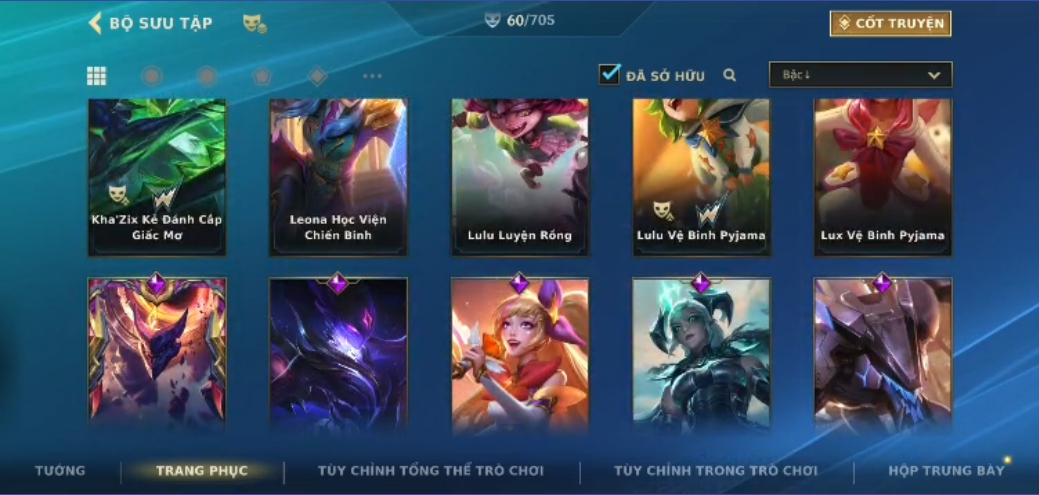This screenshot has width=1039, height=495.
Task: Open the theater masks icon beside Bộ Sưu Tập
Action: click(x=254, y=24)
